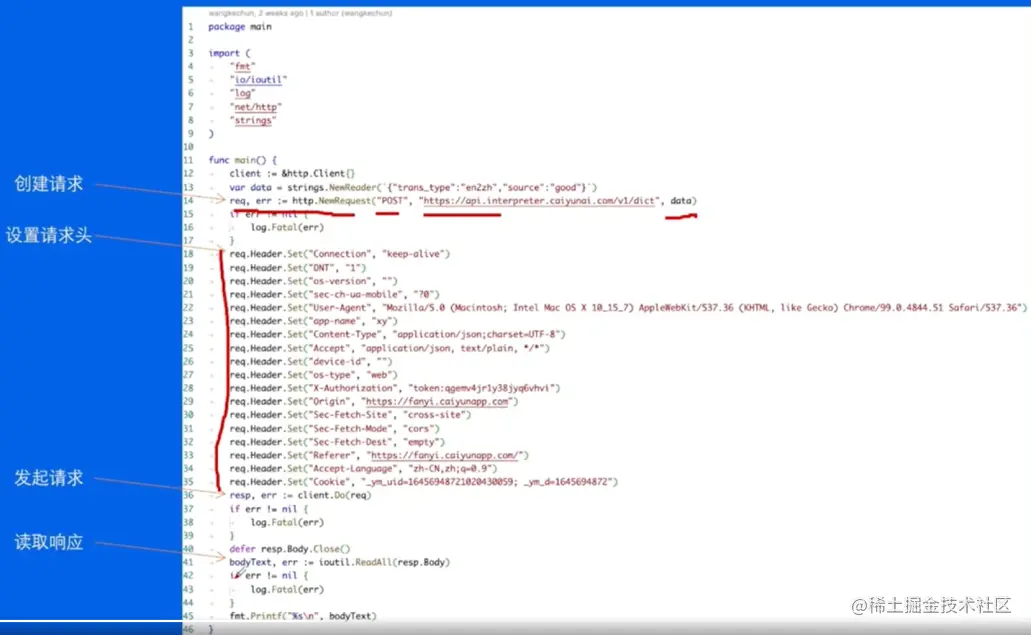The height and width of the screenshot is (635, 1031).
Task: Click the "DNT" header line
Action: click(297, 268)
